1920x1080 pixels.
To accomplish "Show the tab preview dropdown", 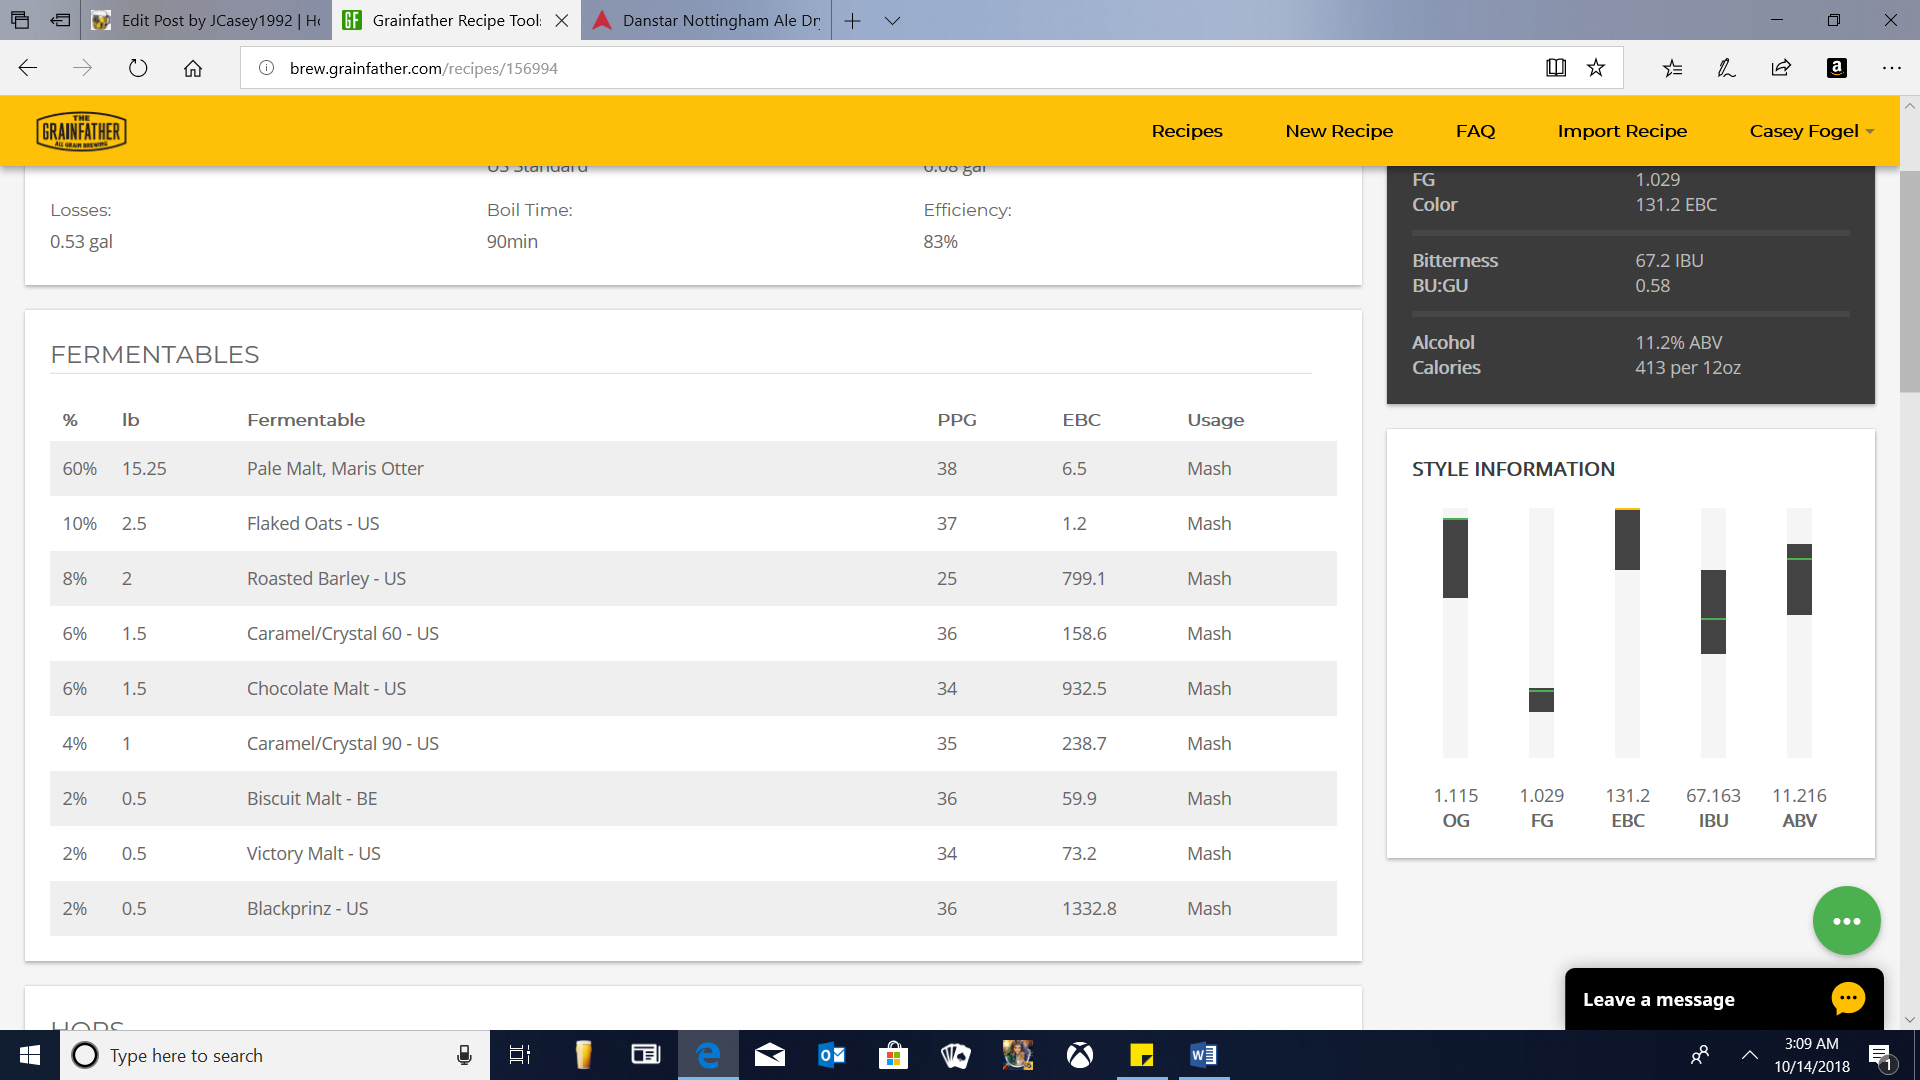I will 893,20.
